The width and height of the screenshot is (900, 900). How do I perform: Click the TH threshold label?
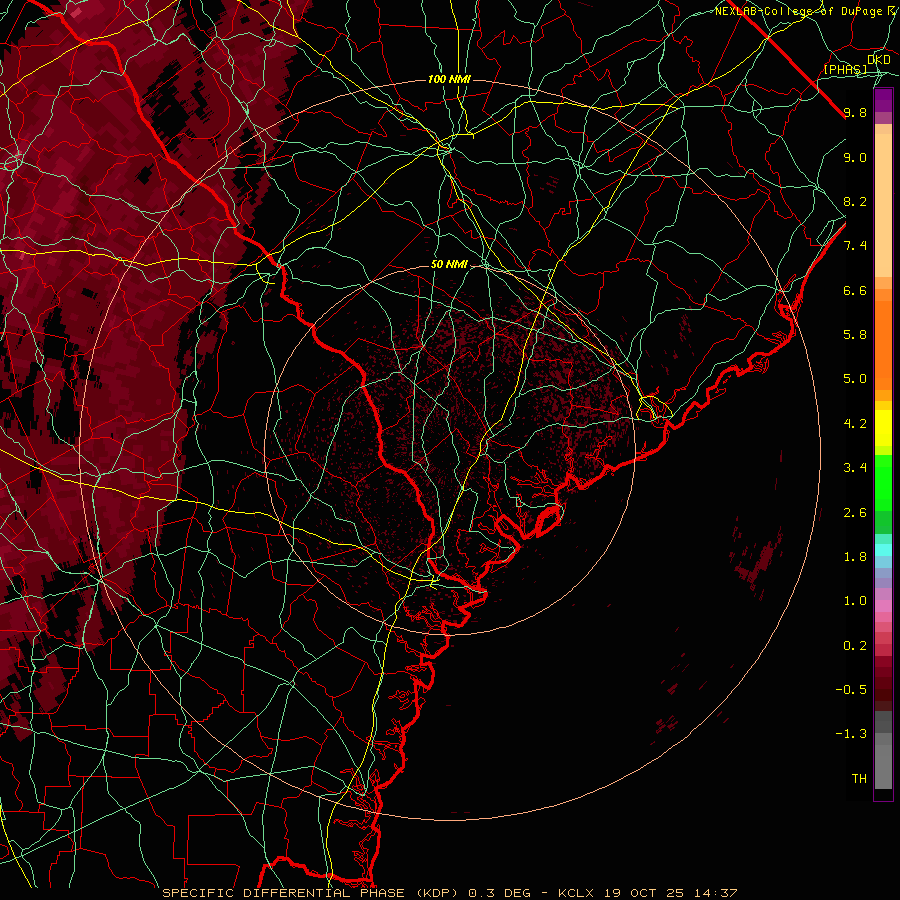coord(859,778)
